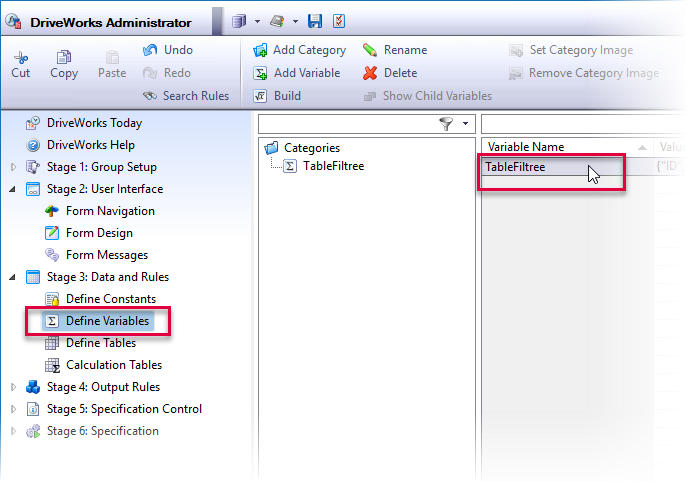The width and height of the screenshot is (687, 483).
Task: Expand Stage 6: Specification arrow
Action: tap(13, 431)
